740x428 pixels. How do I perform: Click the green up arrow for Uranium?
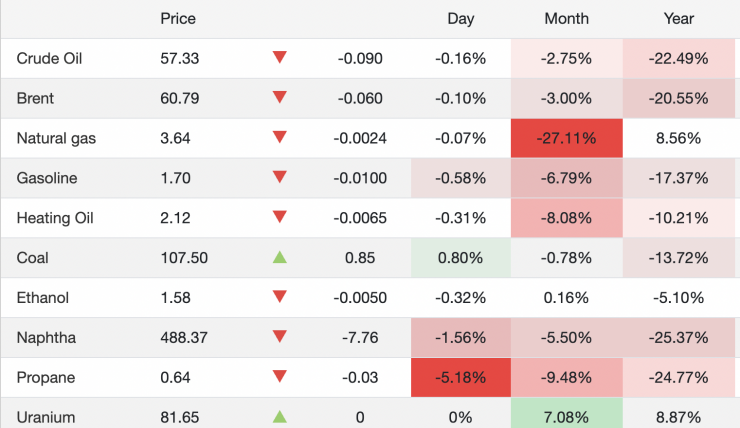pos(280,417)
